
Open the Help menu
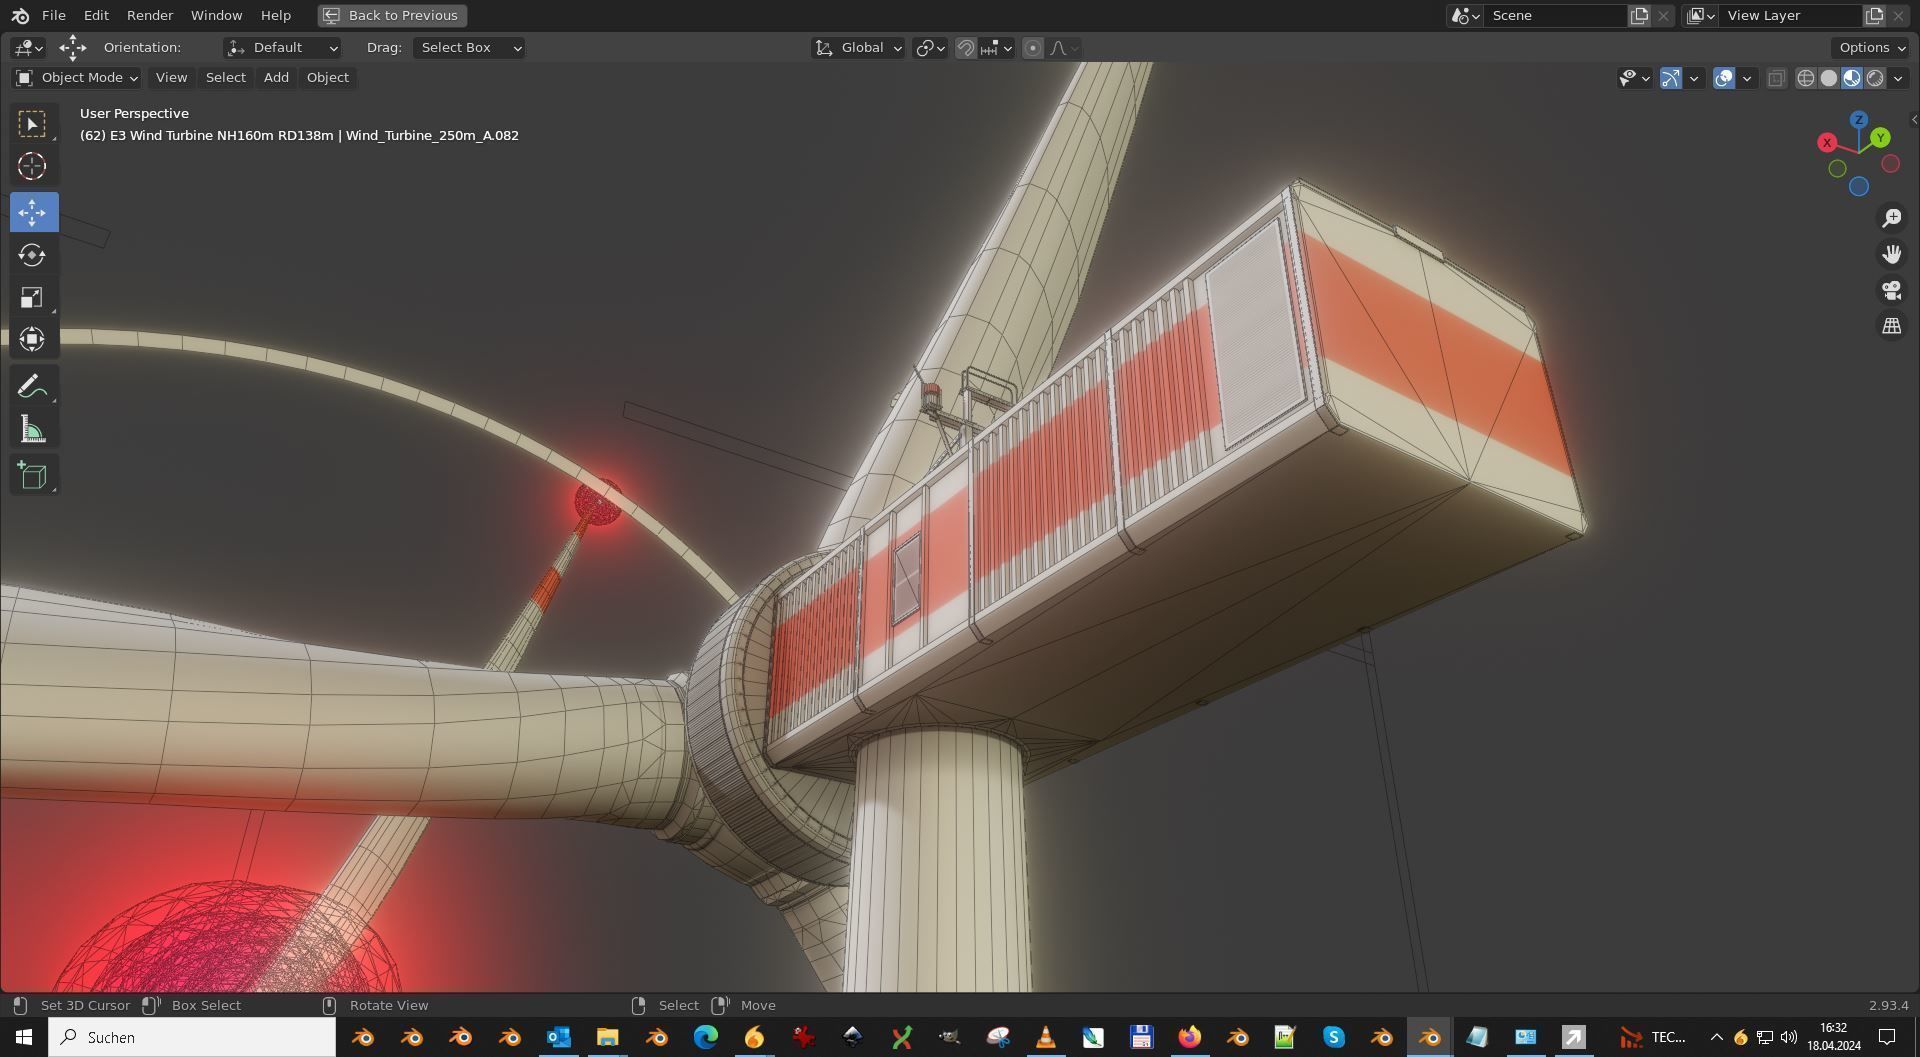point(276,15)
